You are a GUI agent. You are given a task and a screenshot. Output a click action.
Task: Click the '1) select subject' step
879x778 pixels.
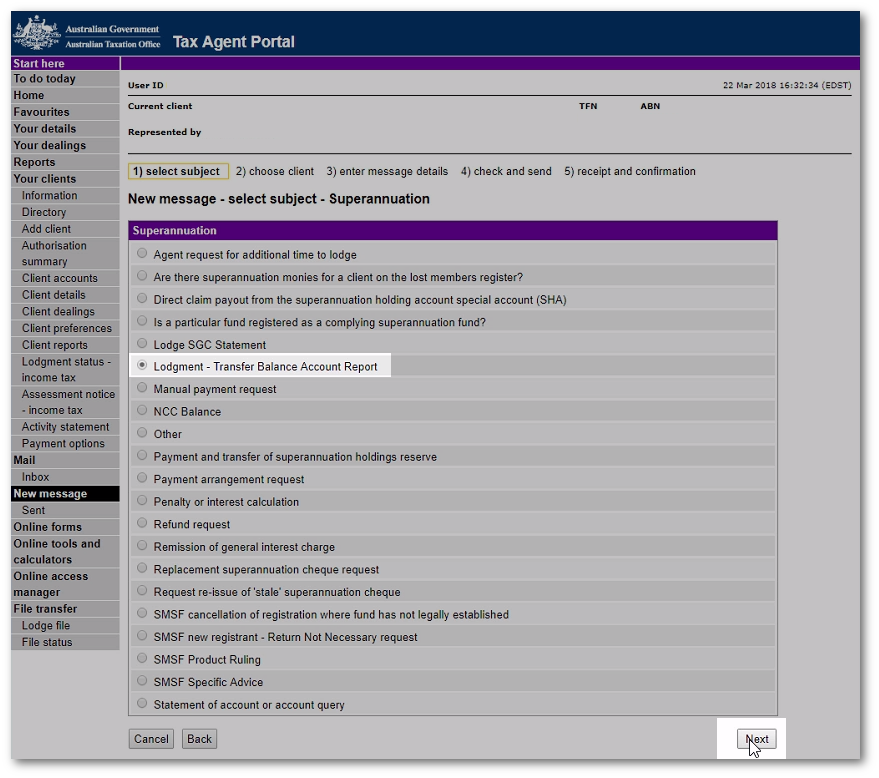pos(178,171)
